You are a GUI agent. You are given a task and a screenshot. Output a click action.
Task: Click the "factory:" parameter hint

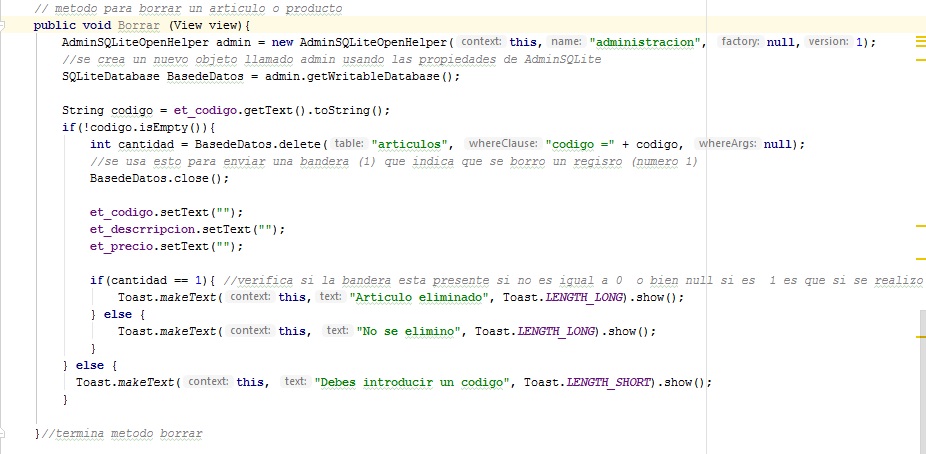[x=740, y=41]
